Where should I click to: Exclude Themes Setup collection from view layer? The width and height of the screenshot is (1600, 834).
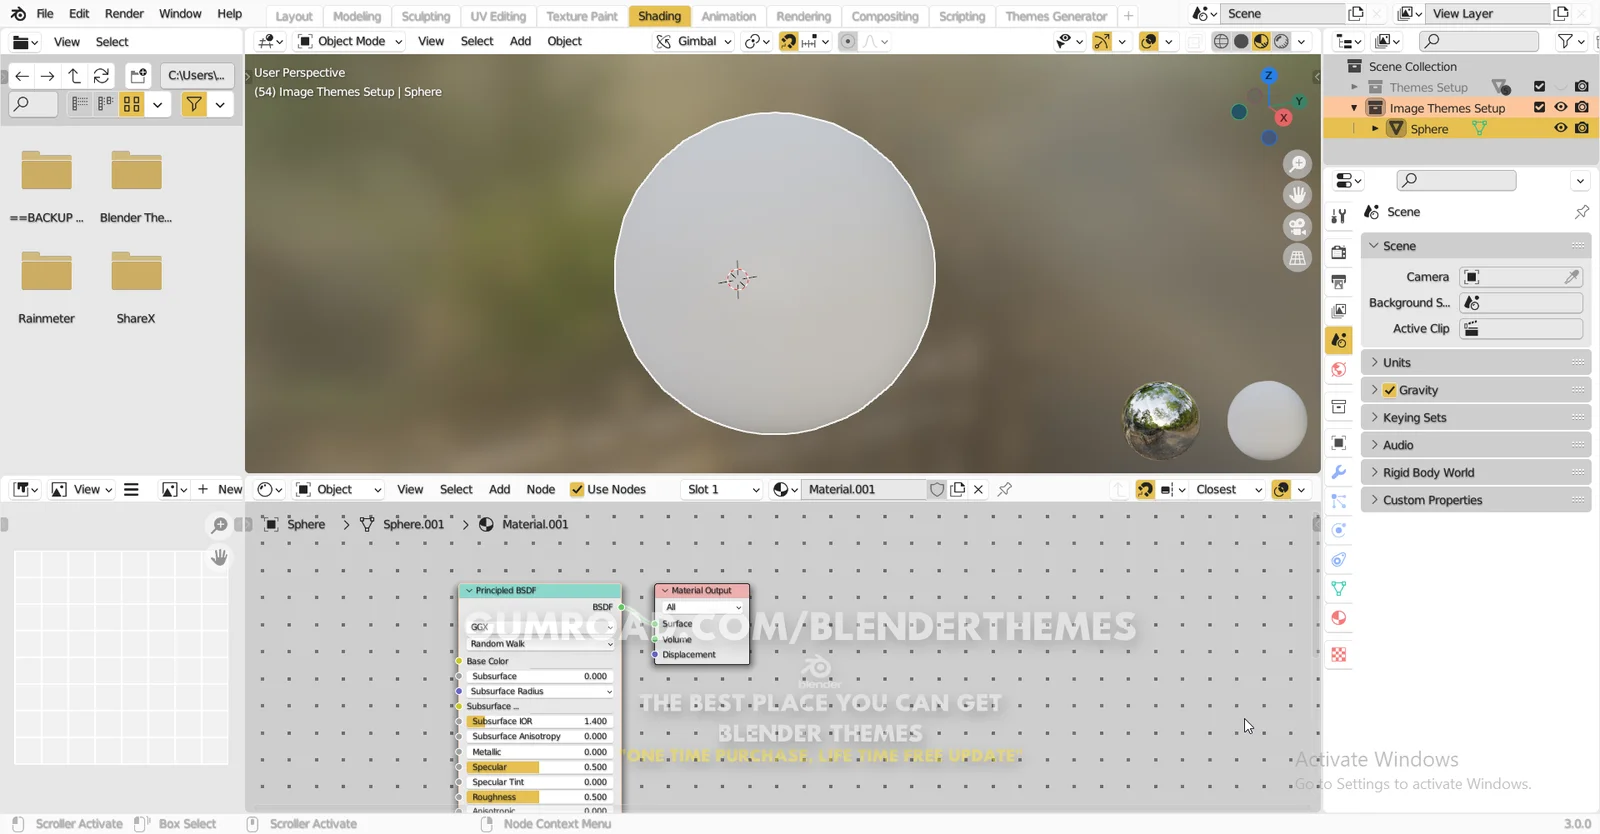click(1539, 86)
